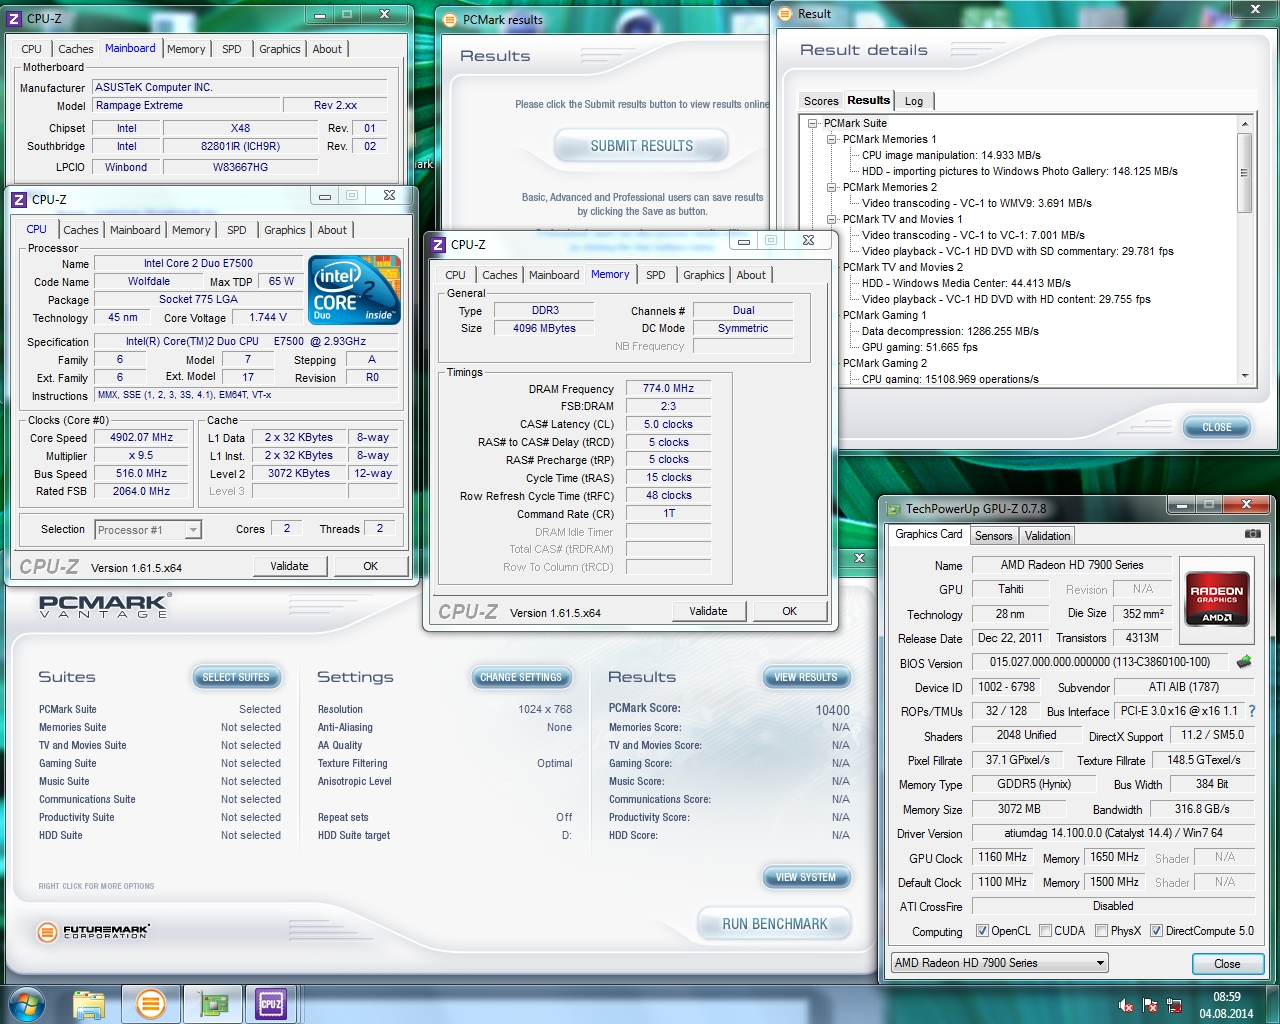Switch to the Validation tab in GPU-Z

point(1047,536)
